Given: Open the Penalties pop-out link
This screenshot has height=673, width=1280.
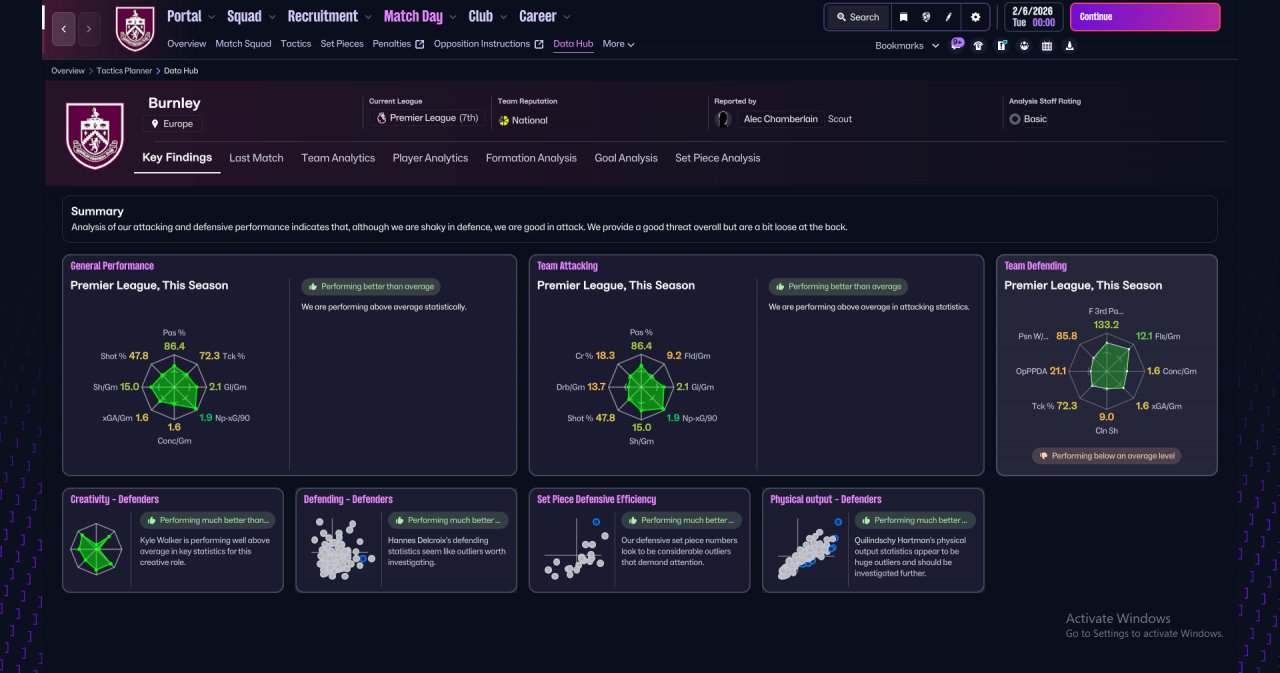Looking at the screenshot, I should tap(398, 44).
